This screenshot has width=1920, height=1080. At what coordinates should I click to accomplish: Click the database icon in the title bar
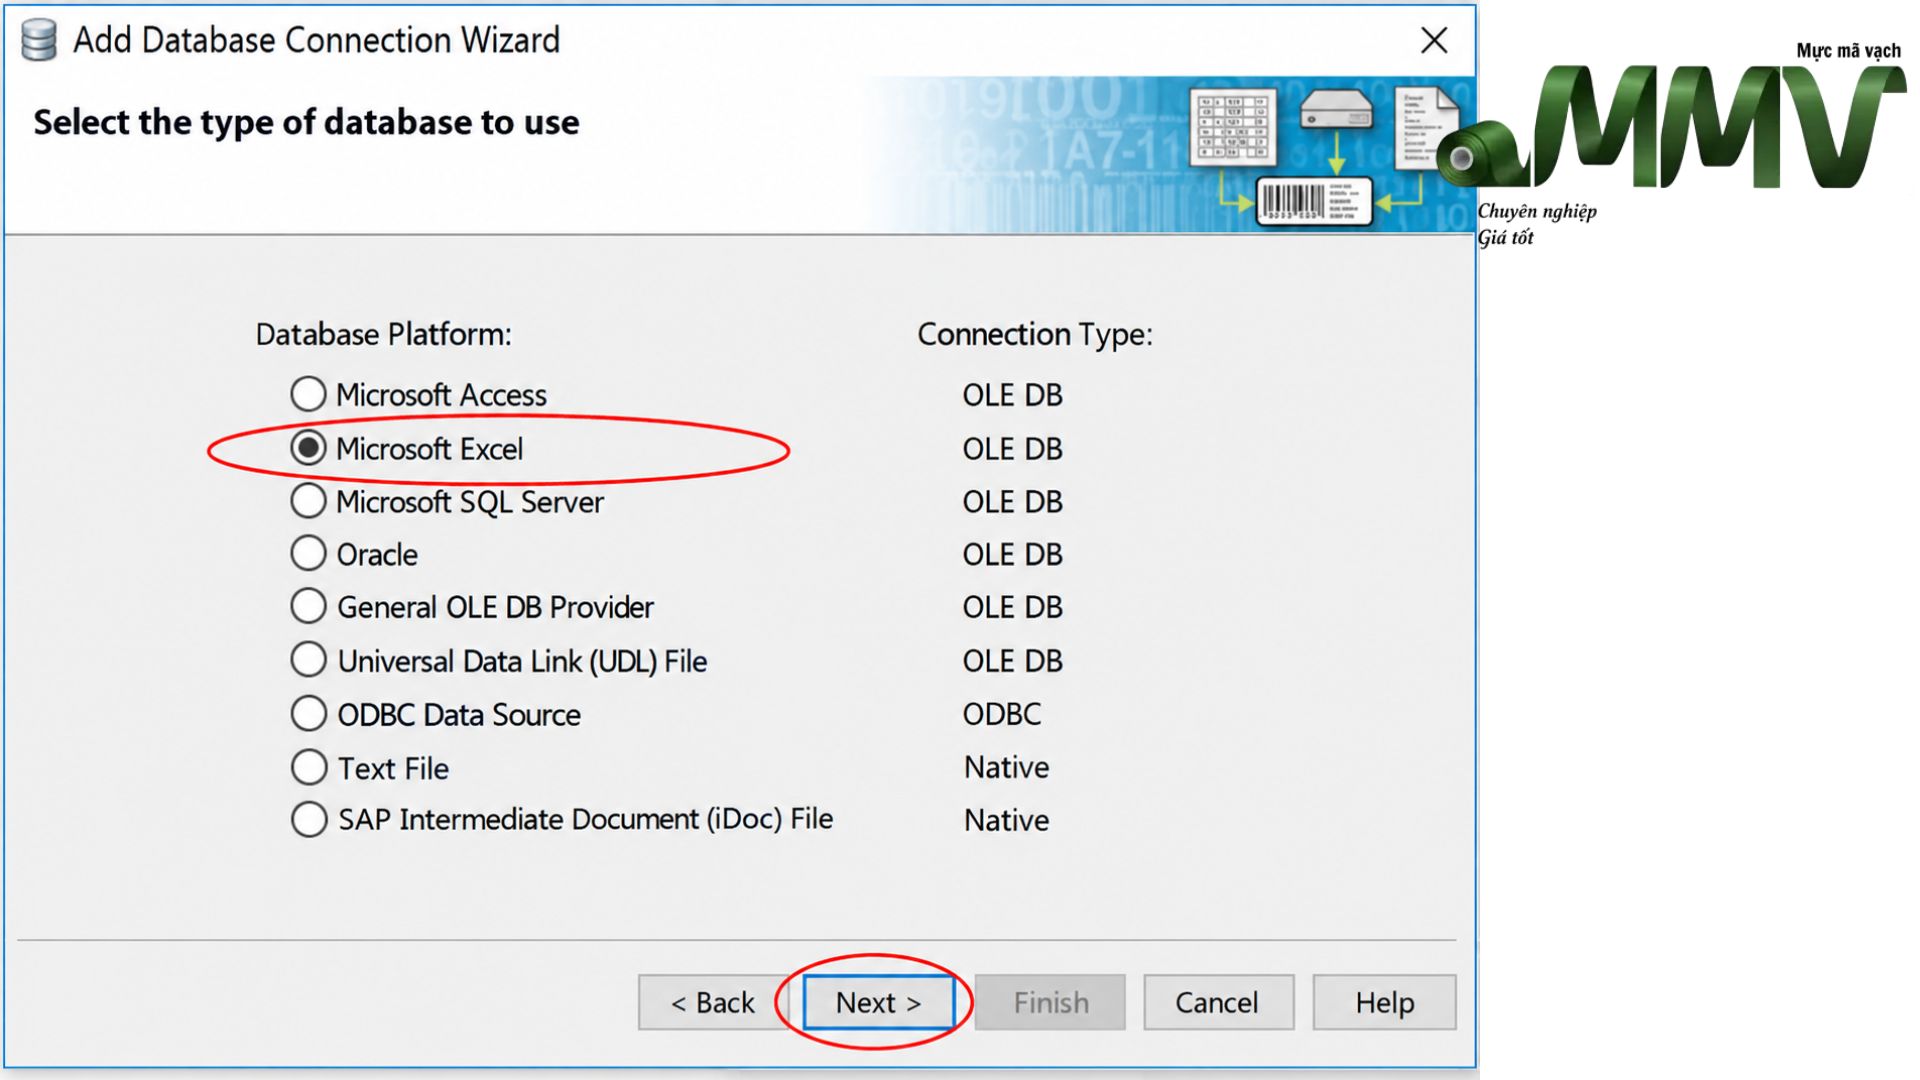[39, 40]
